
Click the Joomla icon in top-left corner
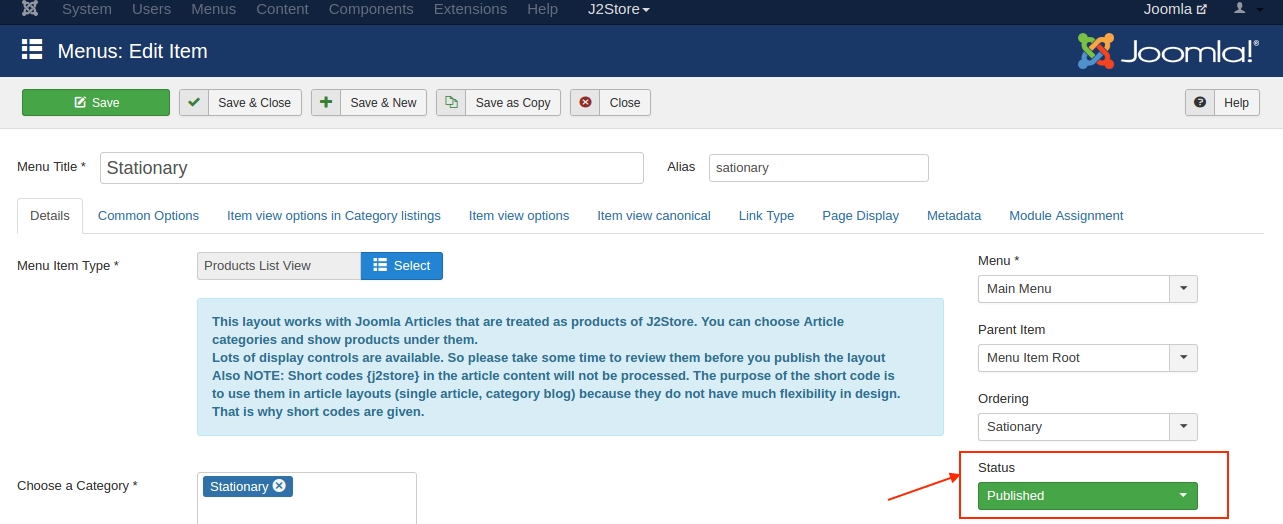[x=30, y=9]
